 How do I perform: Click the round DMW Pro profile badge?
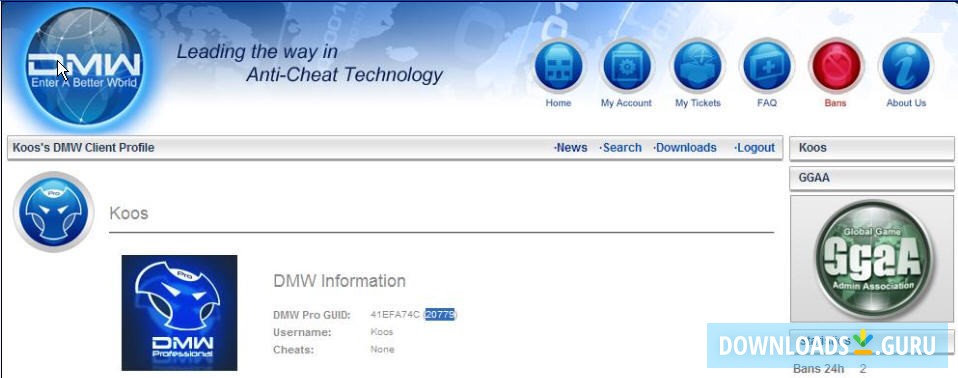tap(54, 212)
